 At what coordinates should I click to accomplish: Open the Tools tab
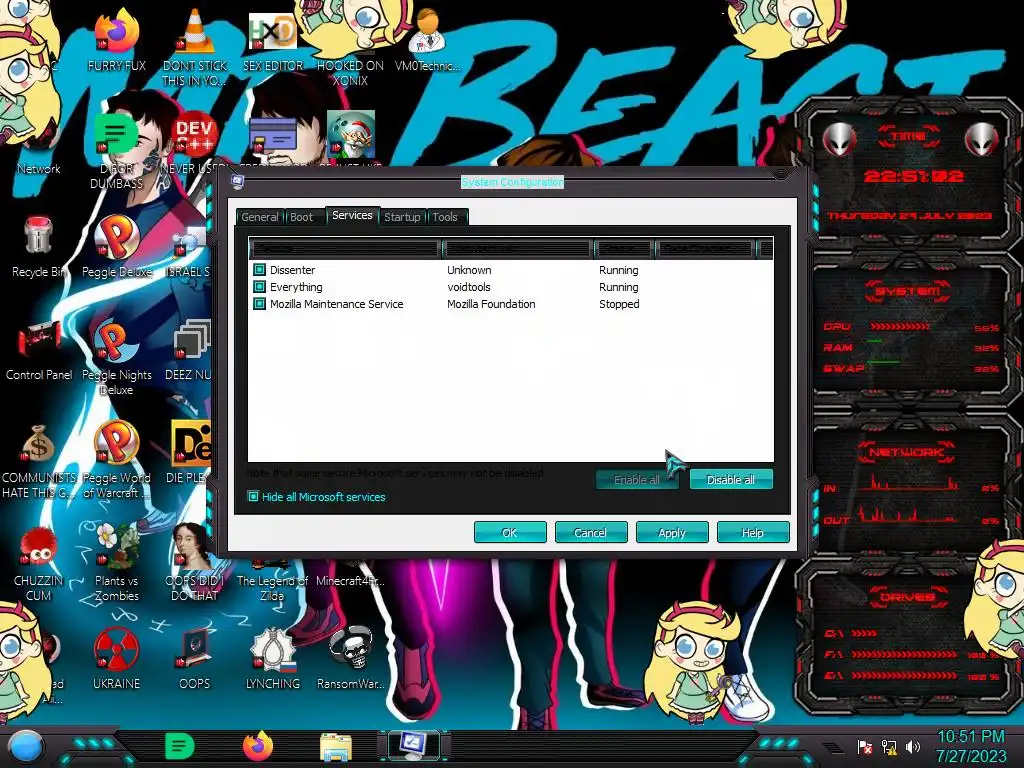(x=445, y=217)
